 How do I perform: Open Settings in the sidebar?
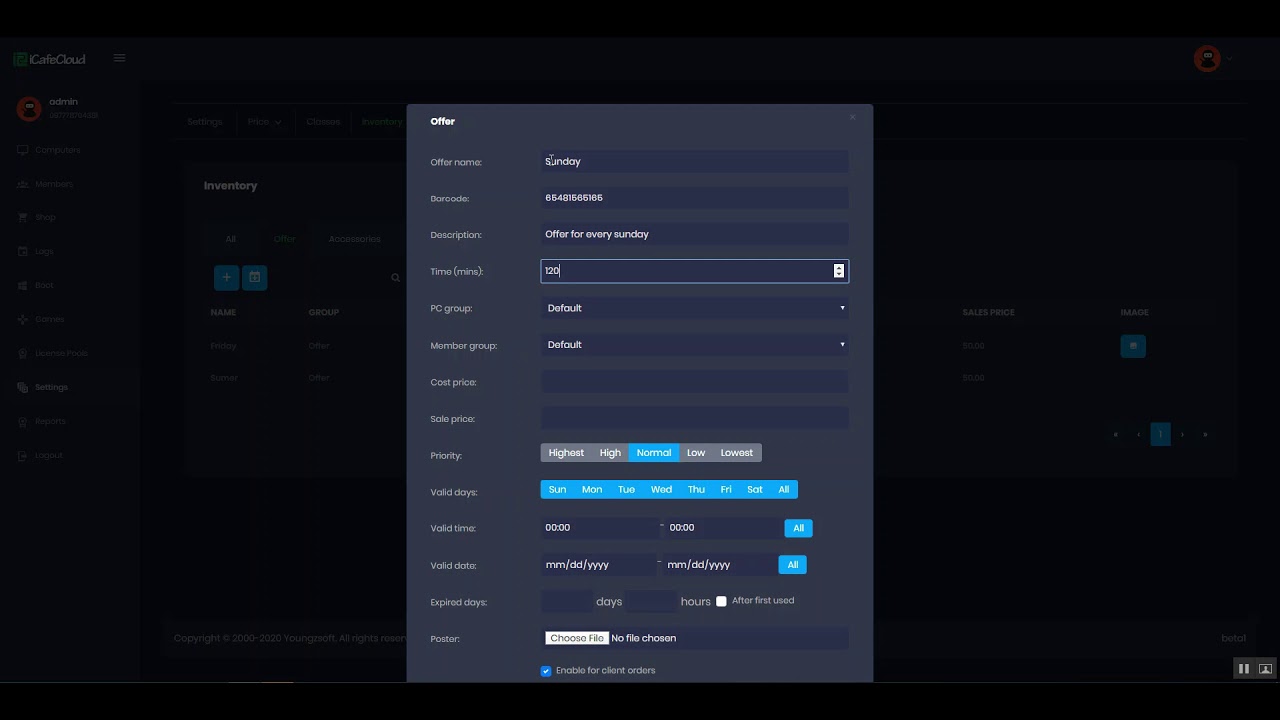[x=44, y=387]
